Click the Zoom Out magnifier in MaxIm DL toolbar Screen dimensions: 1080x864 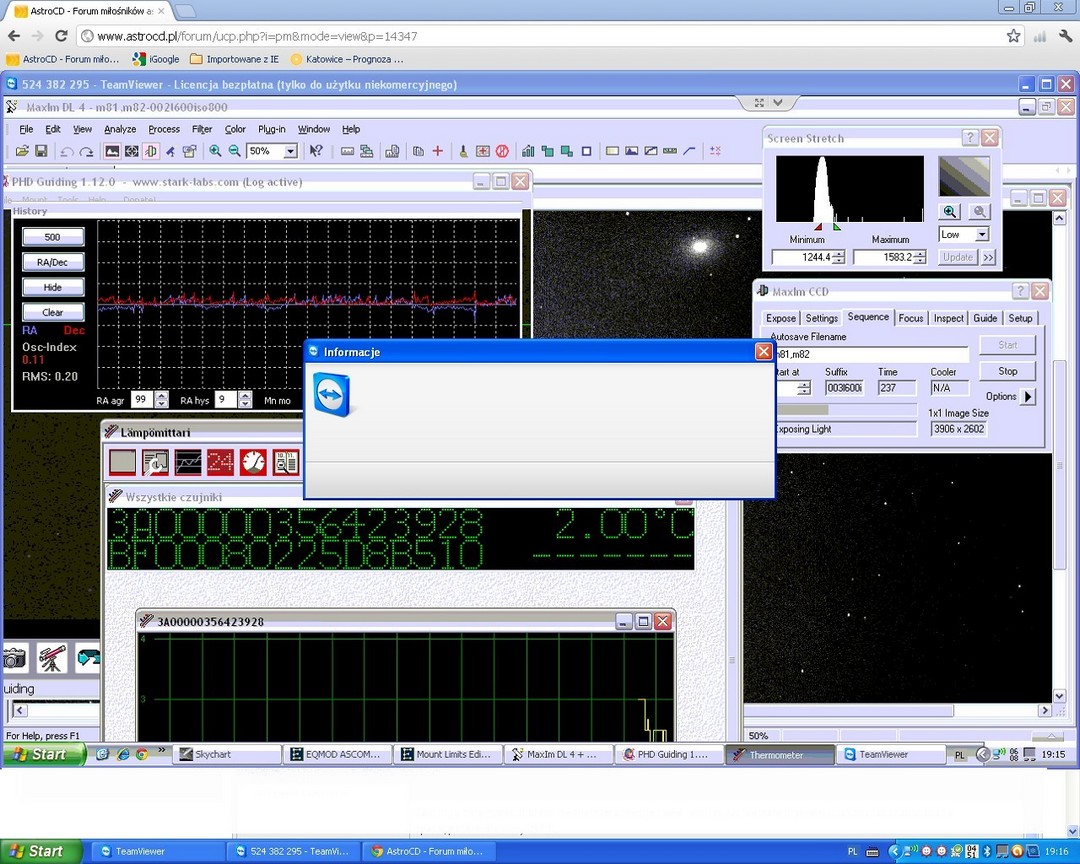tap(234, 151)
